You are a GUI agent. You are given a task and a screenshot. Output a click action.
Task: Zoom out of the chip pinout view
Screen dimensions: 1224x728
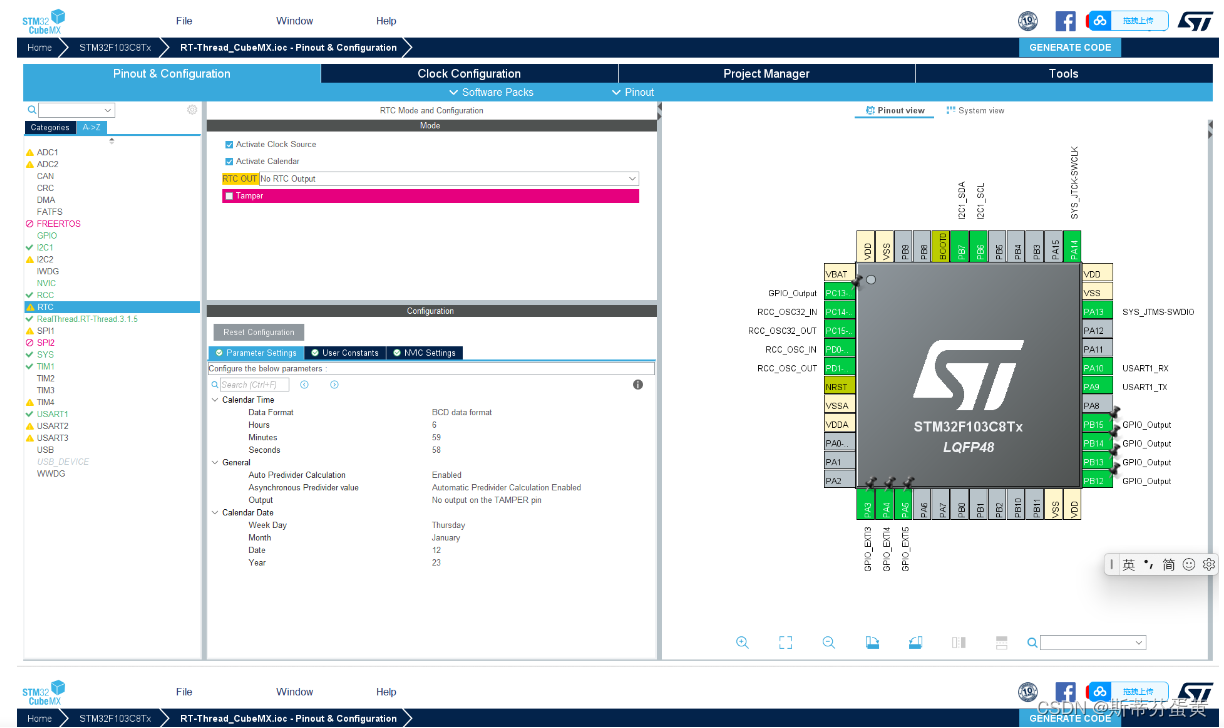(x=828, y=642)
